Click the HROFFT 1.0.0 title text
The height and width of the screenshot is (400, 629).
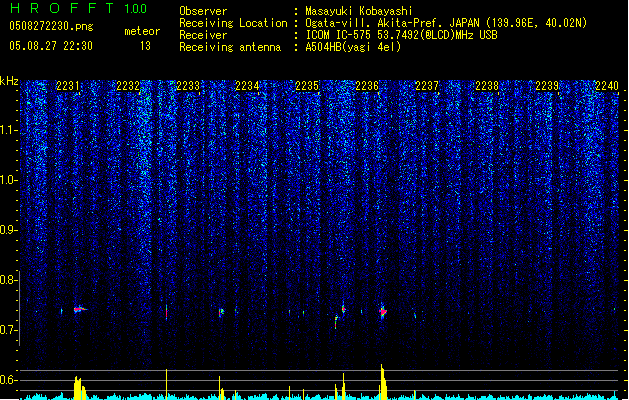[x=78, y=8]
